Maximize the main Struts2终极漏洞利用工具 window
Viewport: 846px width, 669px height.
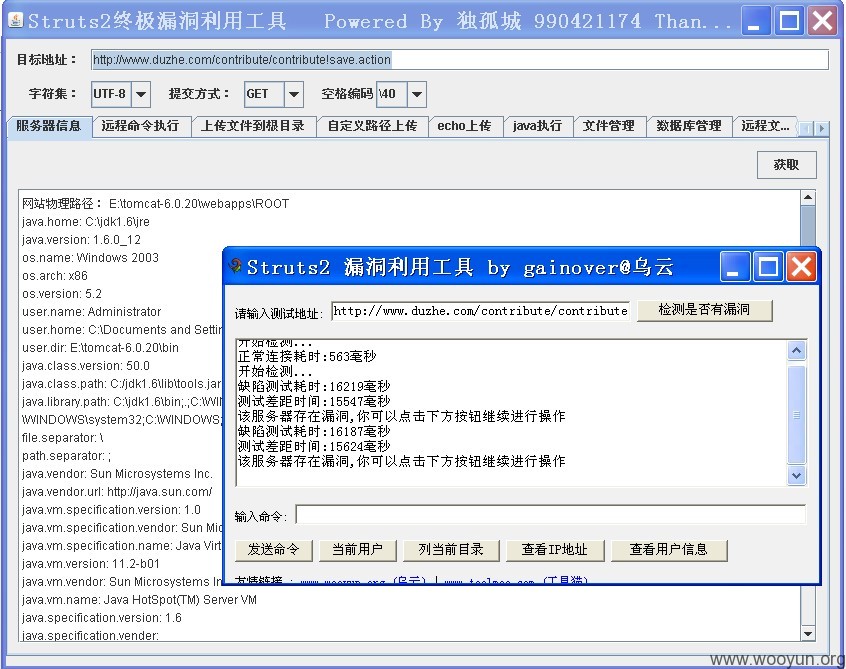point(789,22)
